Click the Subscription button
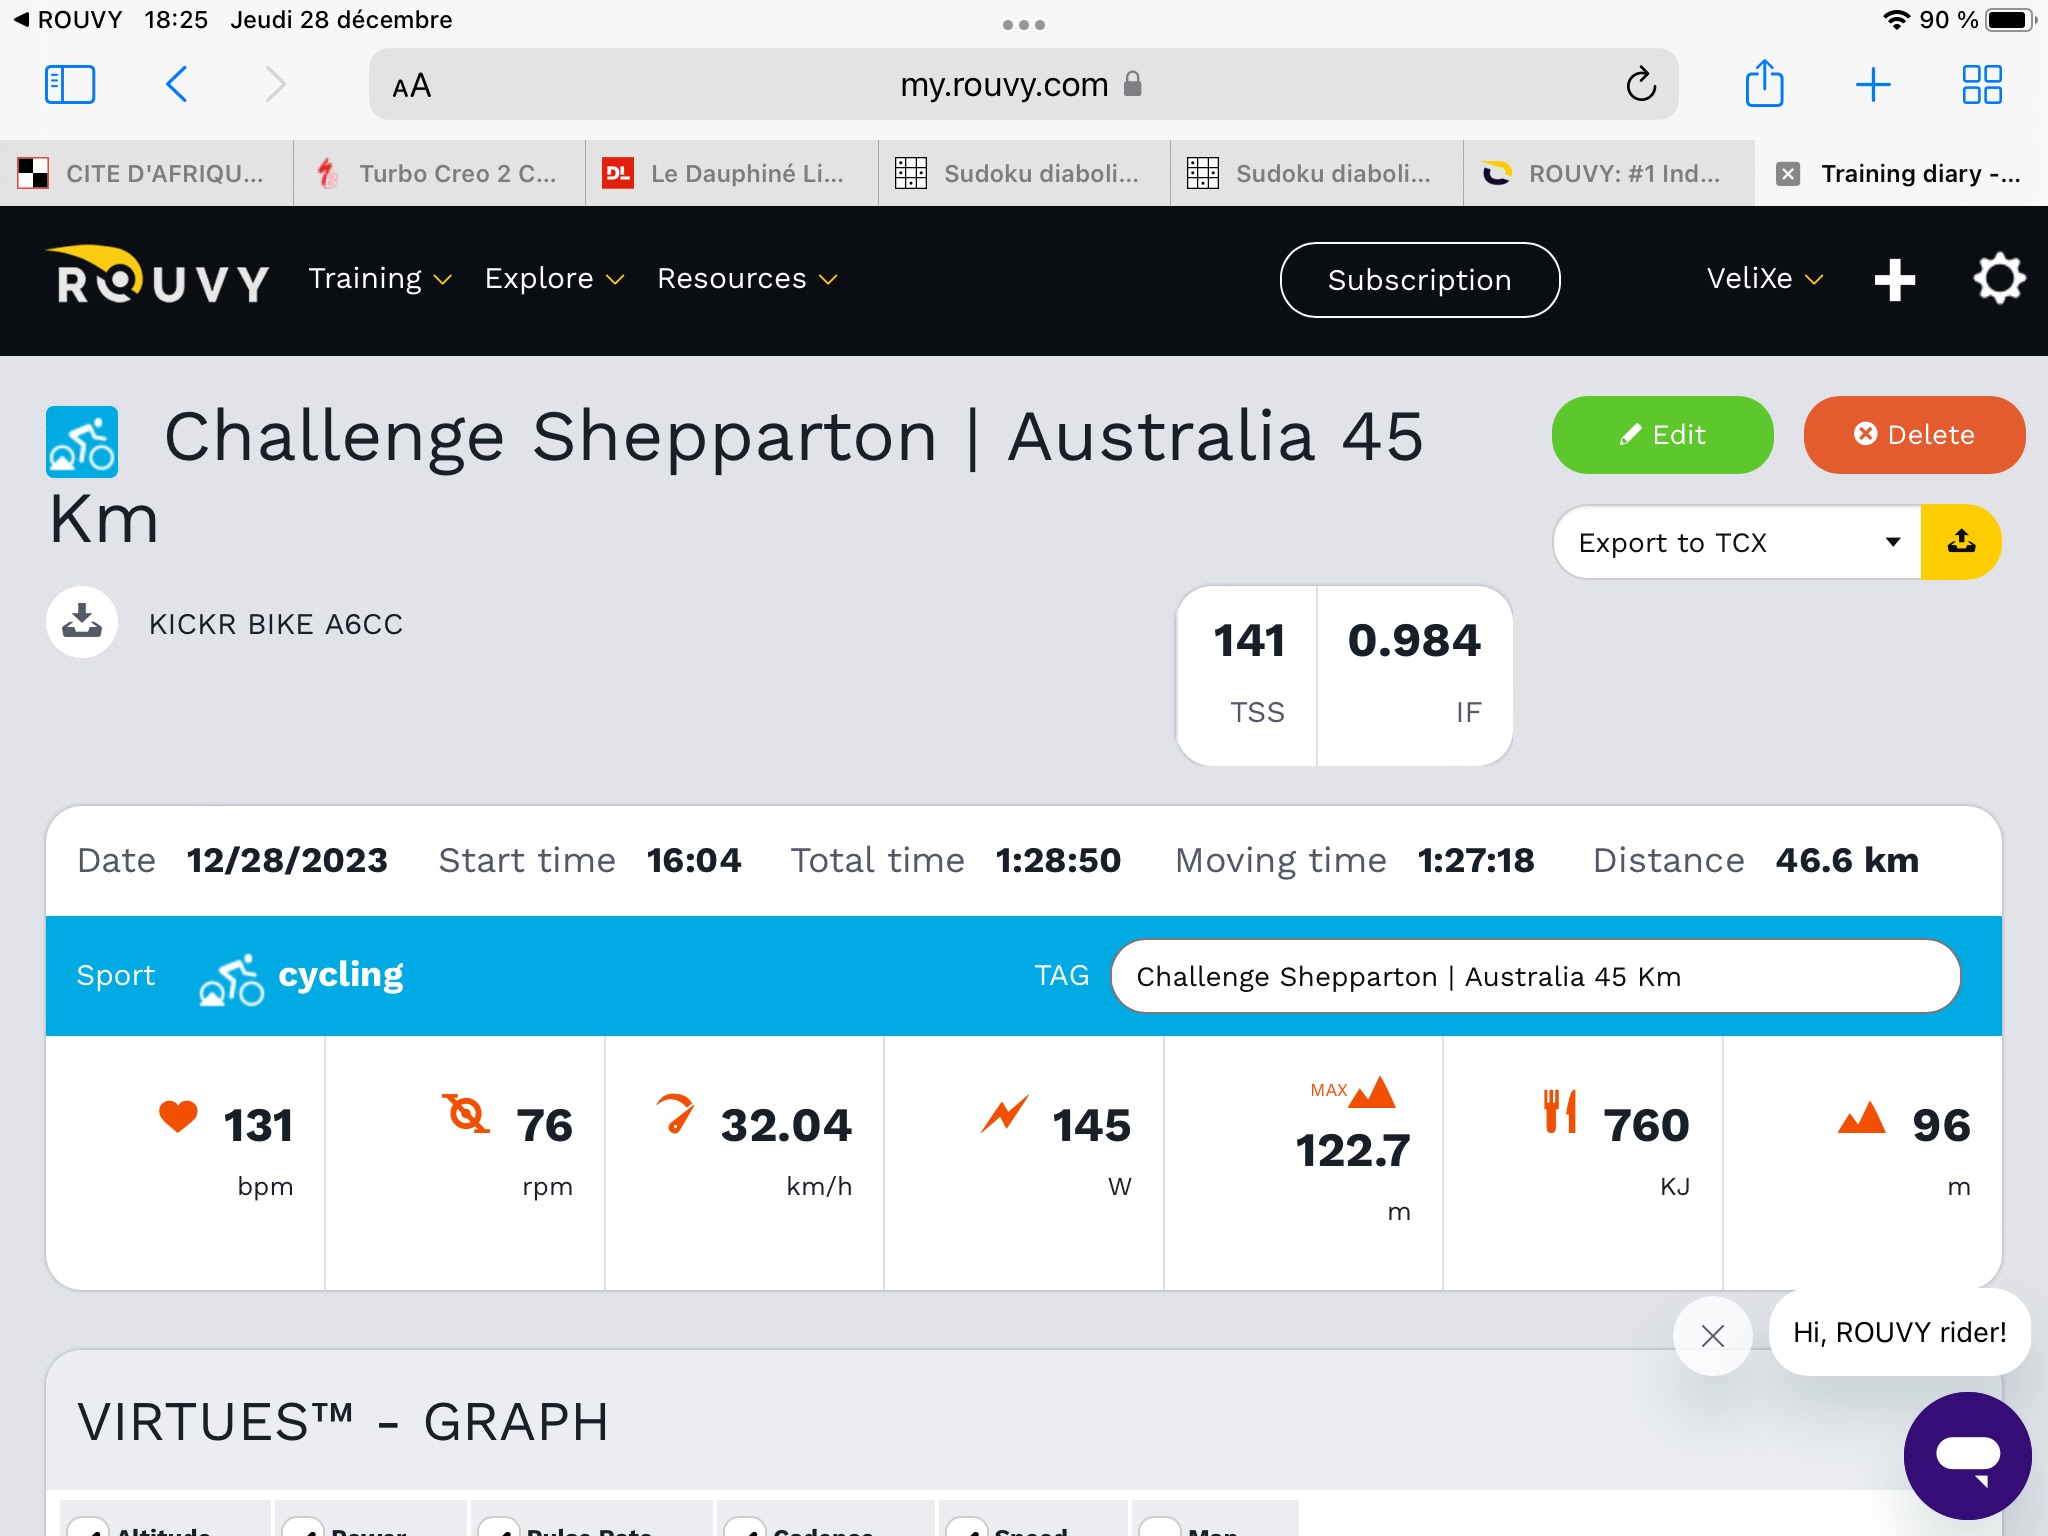Image resolution: width=2048 pixels, height=1536 pixels. pos(1419,280)
